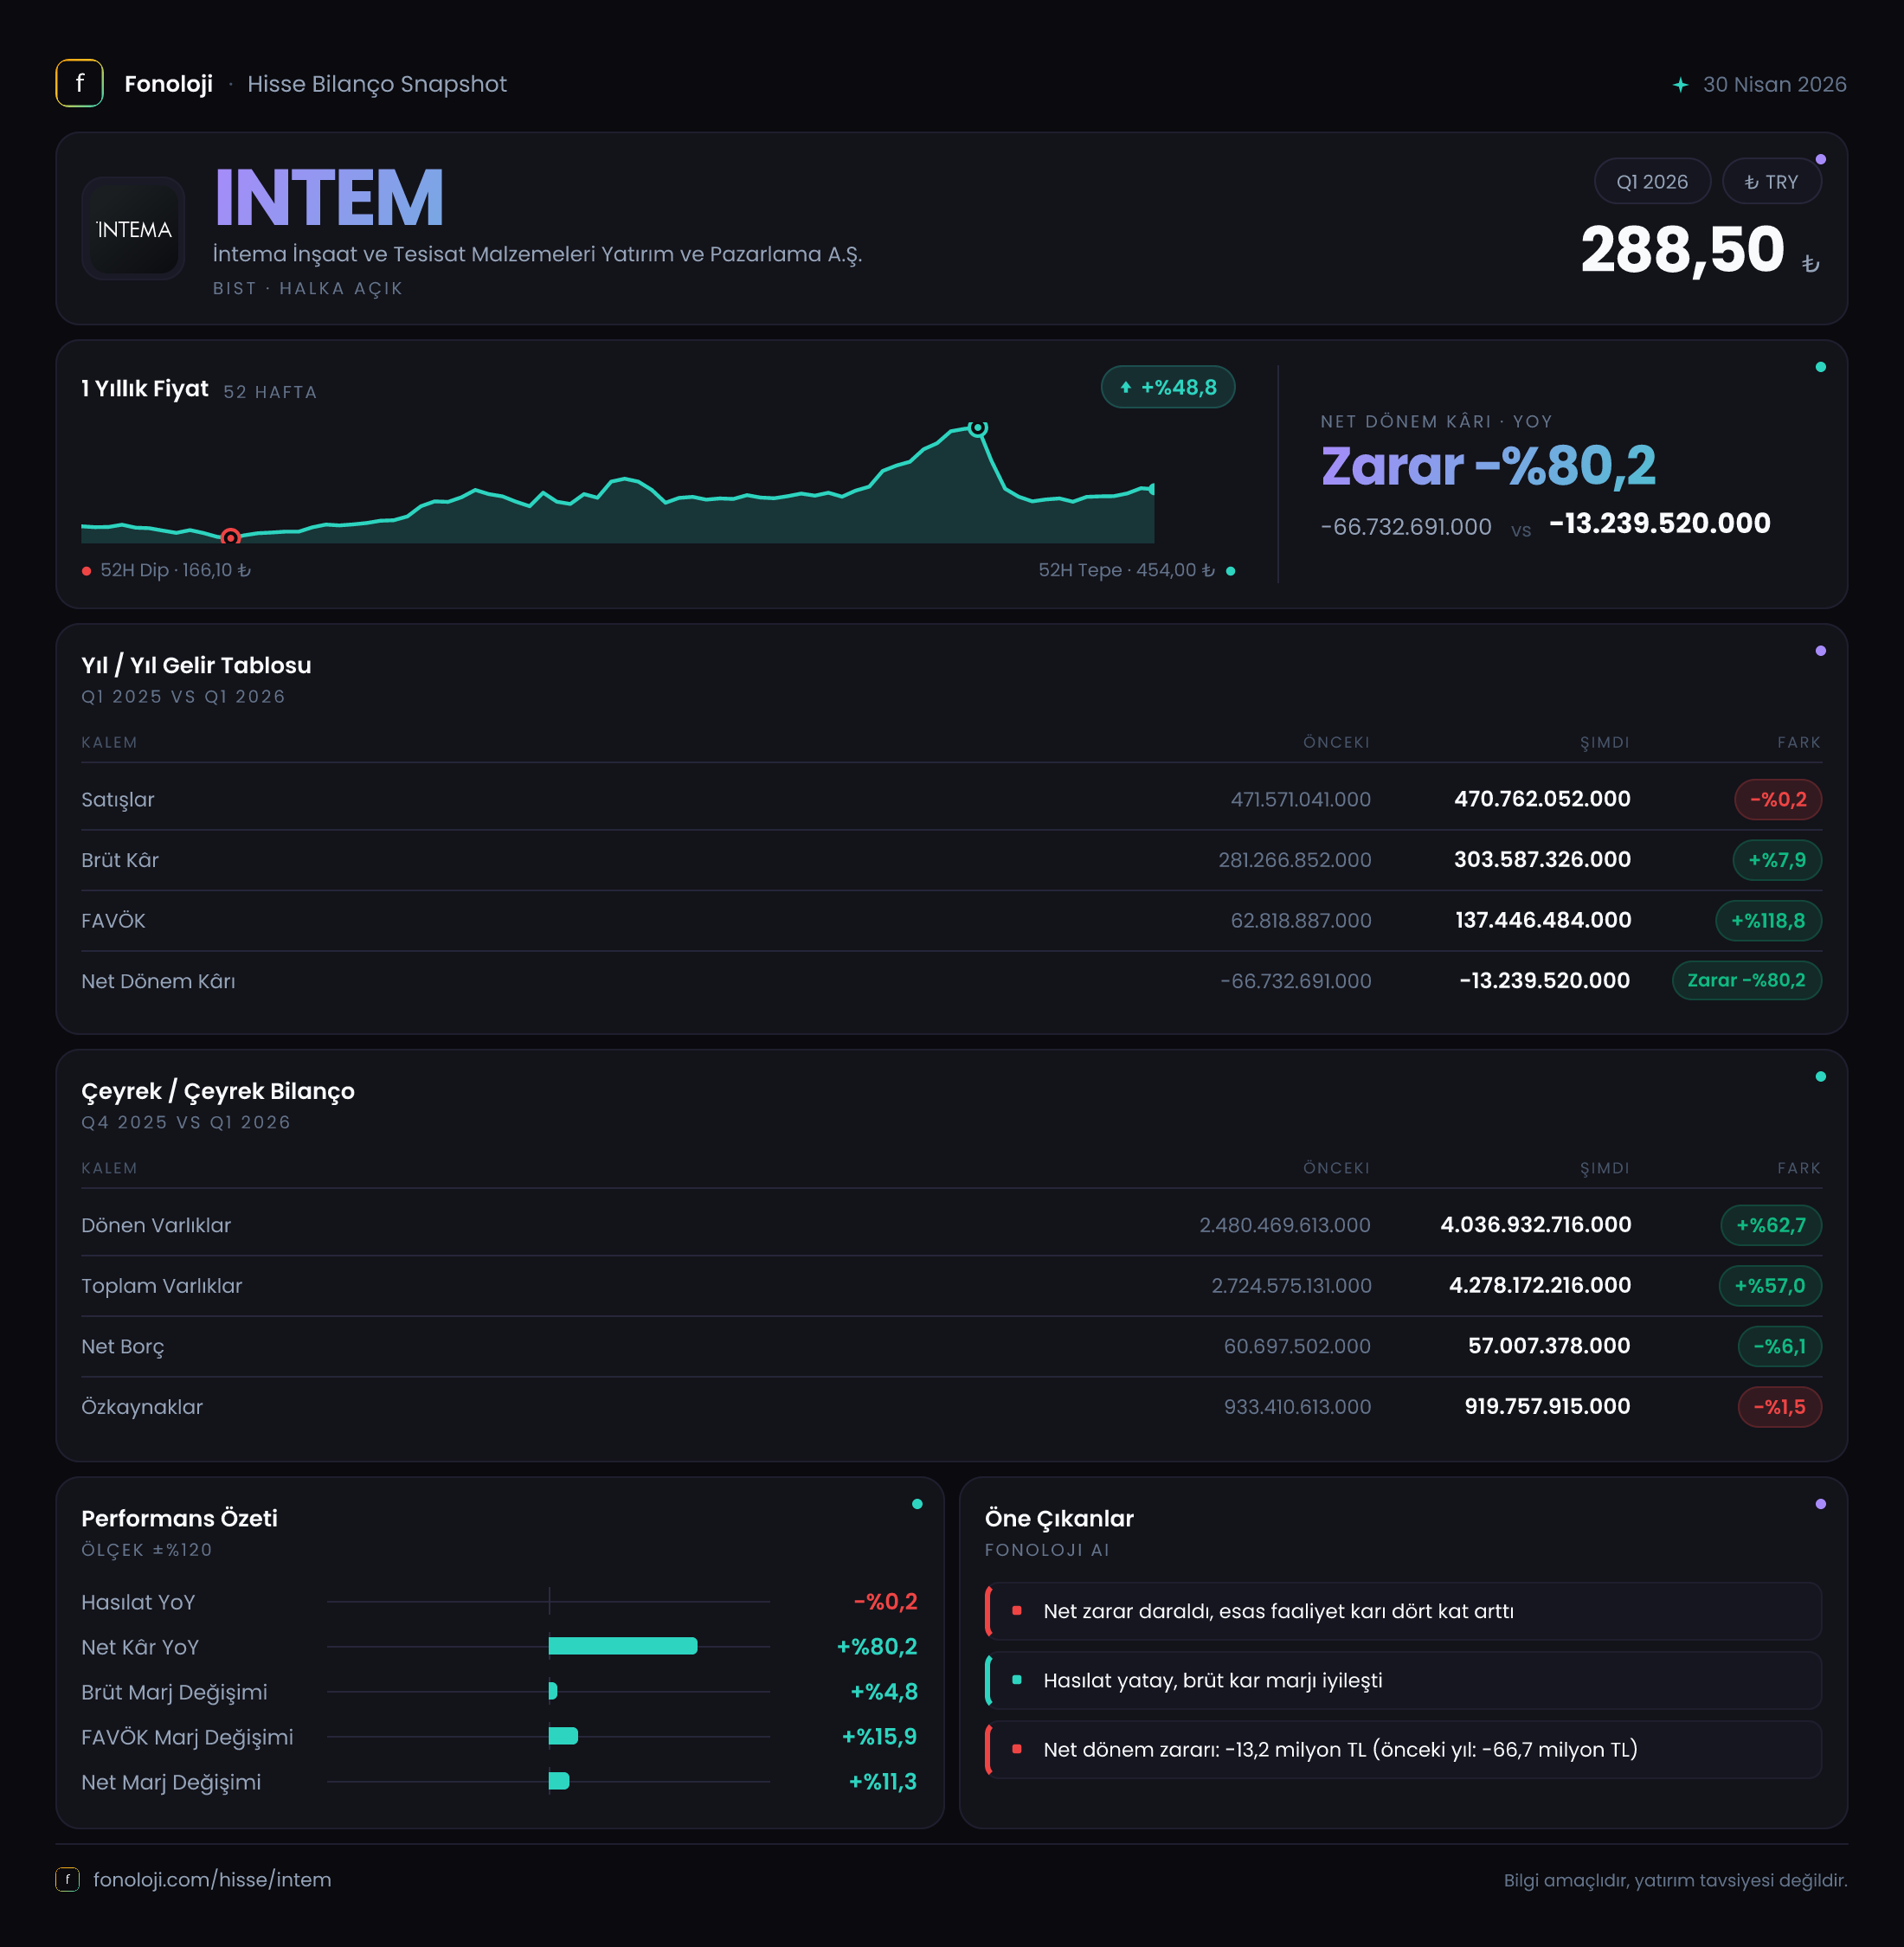Click the teal bullet of Hasılat yatay highlight

point(1016,1680)
